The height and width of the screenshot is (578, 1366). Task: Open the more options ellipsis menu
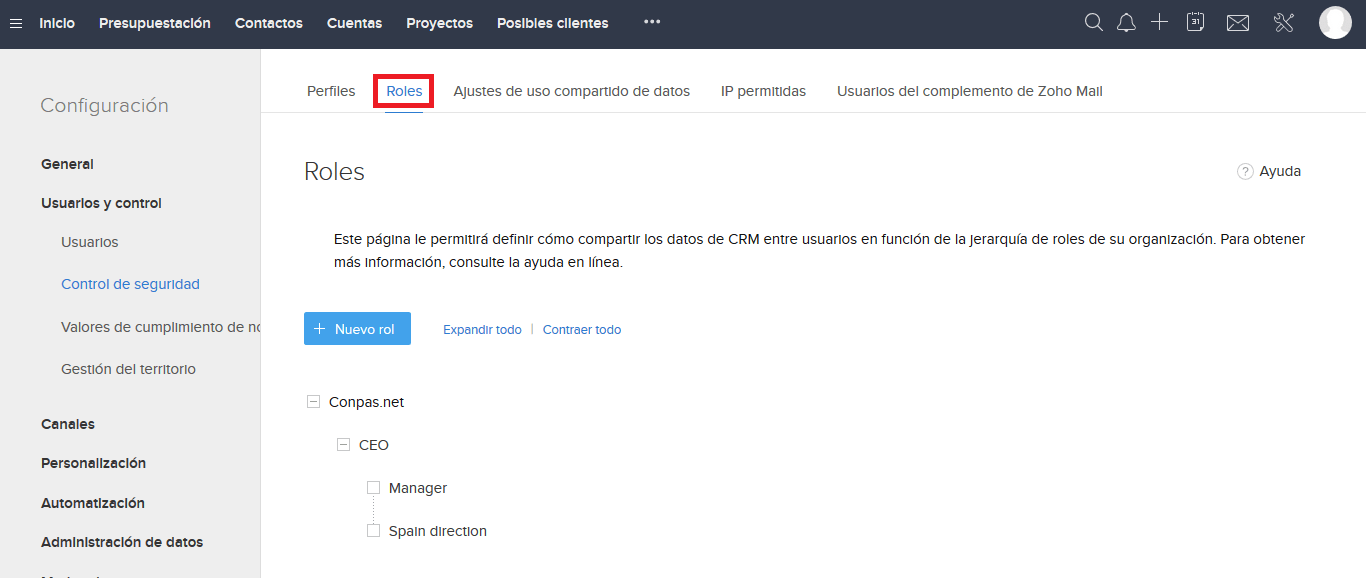tap(651, 21)
